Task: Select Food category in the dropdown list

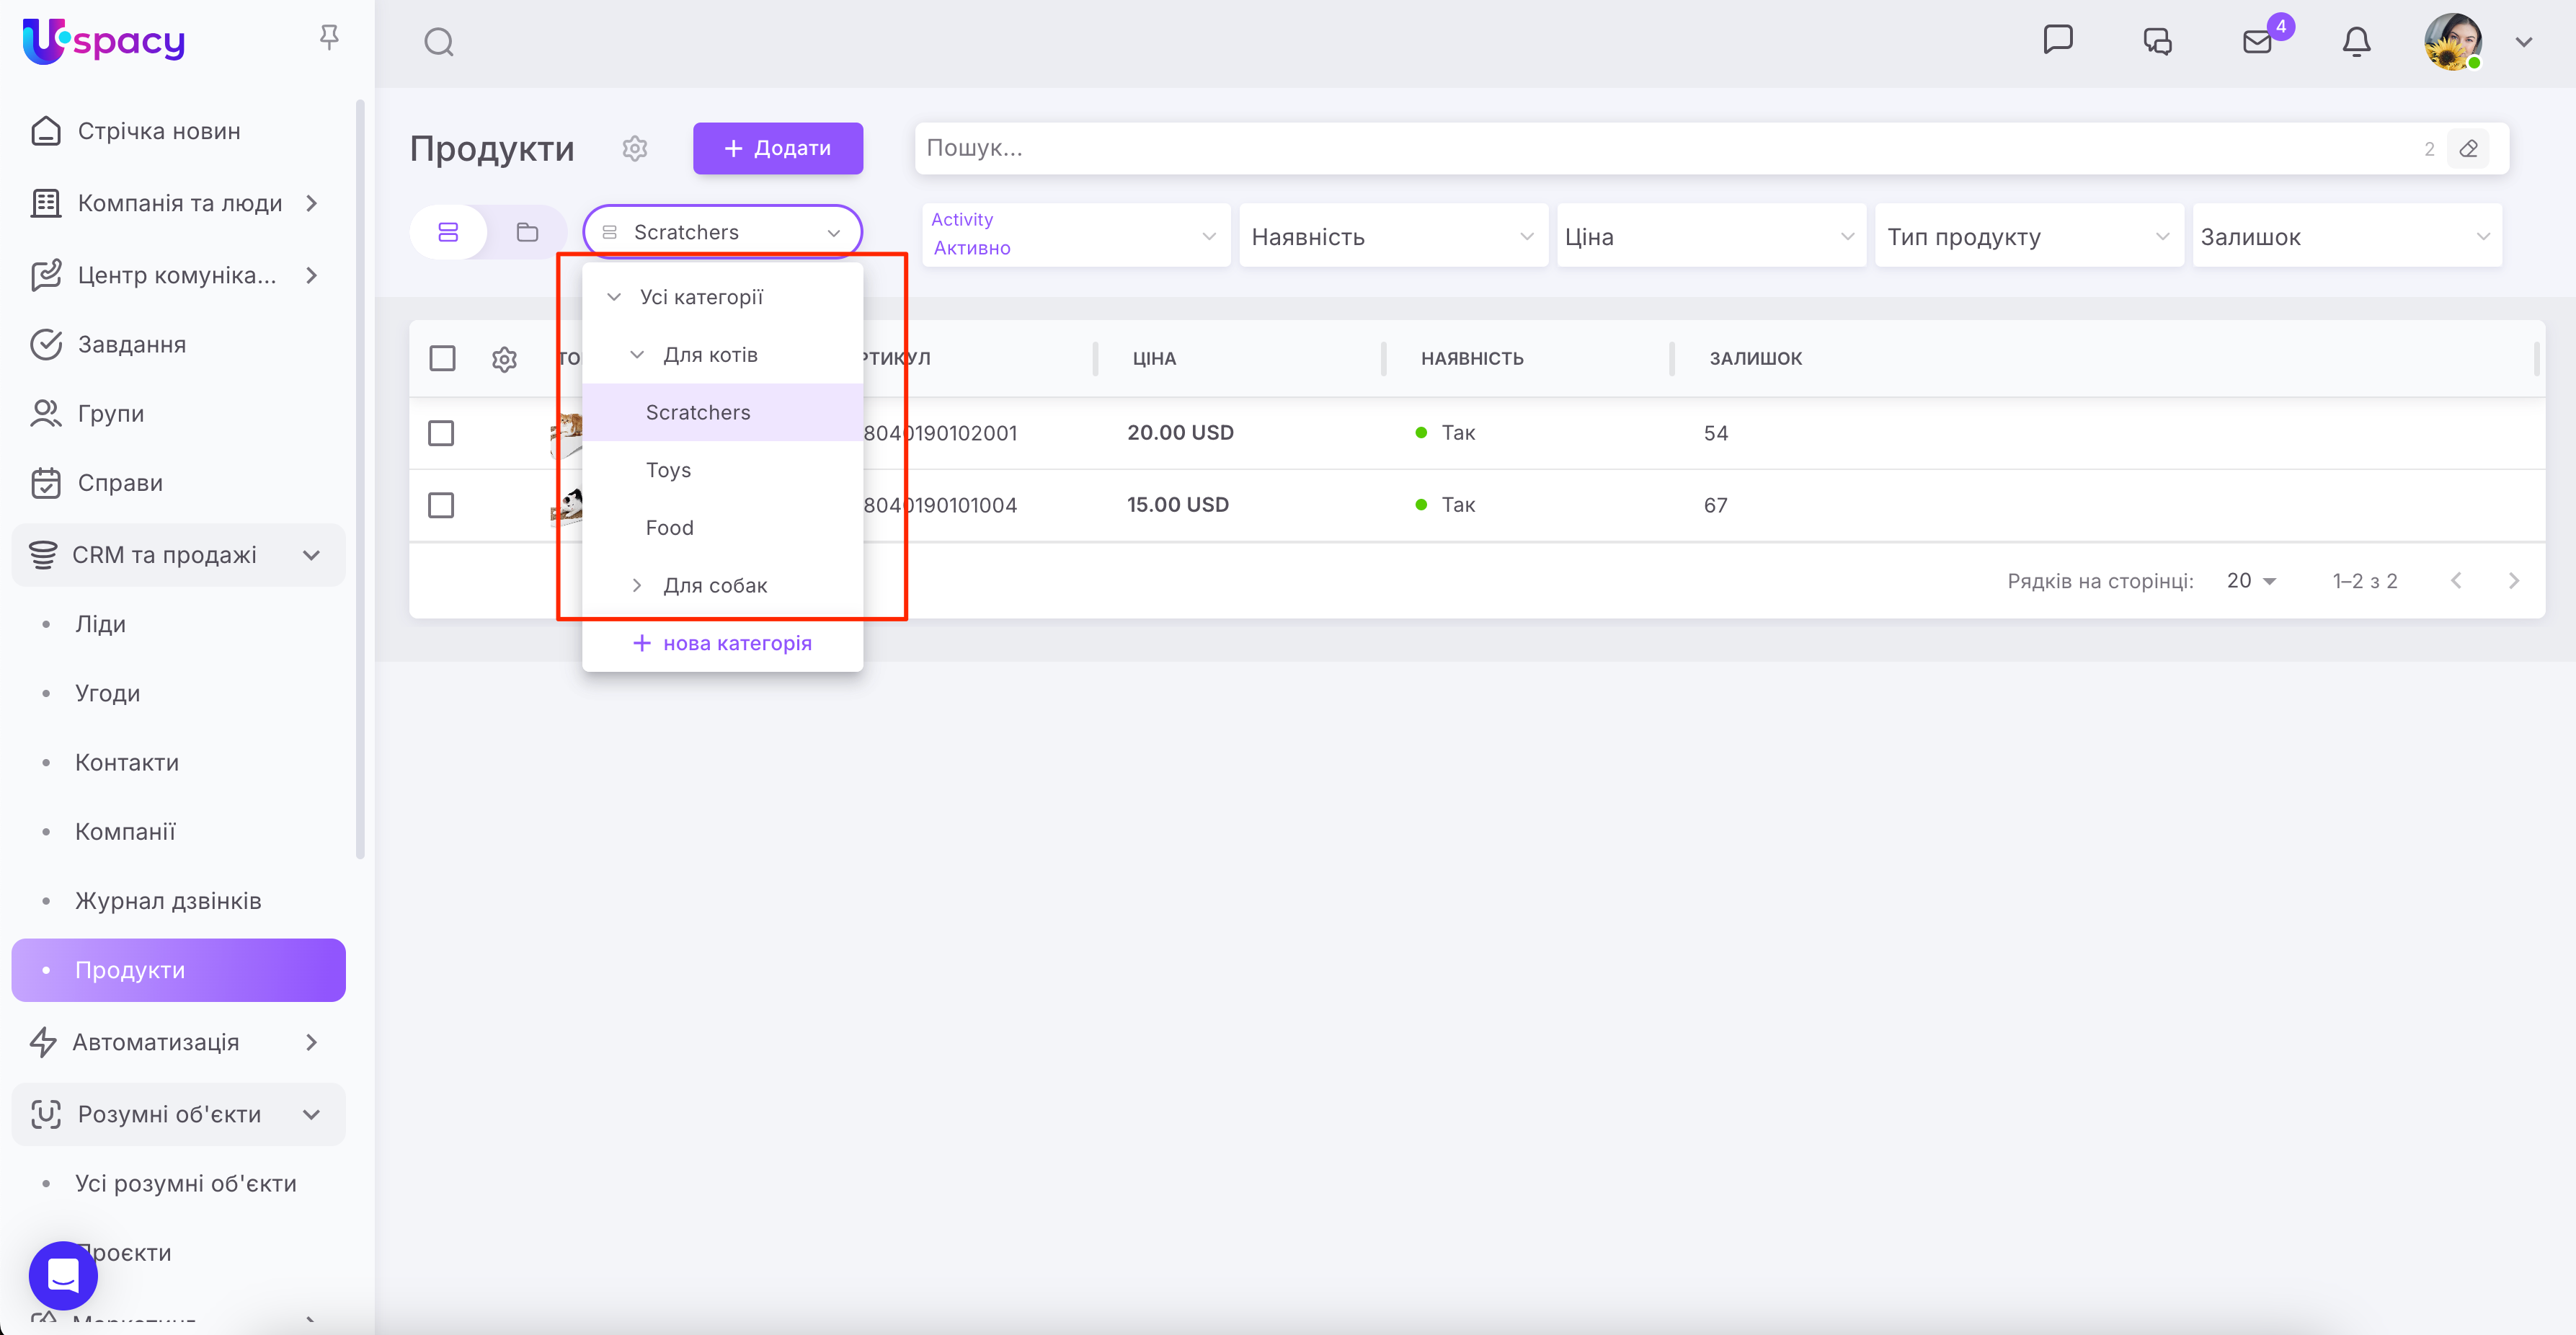Action: 669,528
